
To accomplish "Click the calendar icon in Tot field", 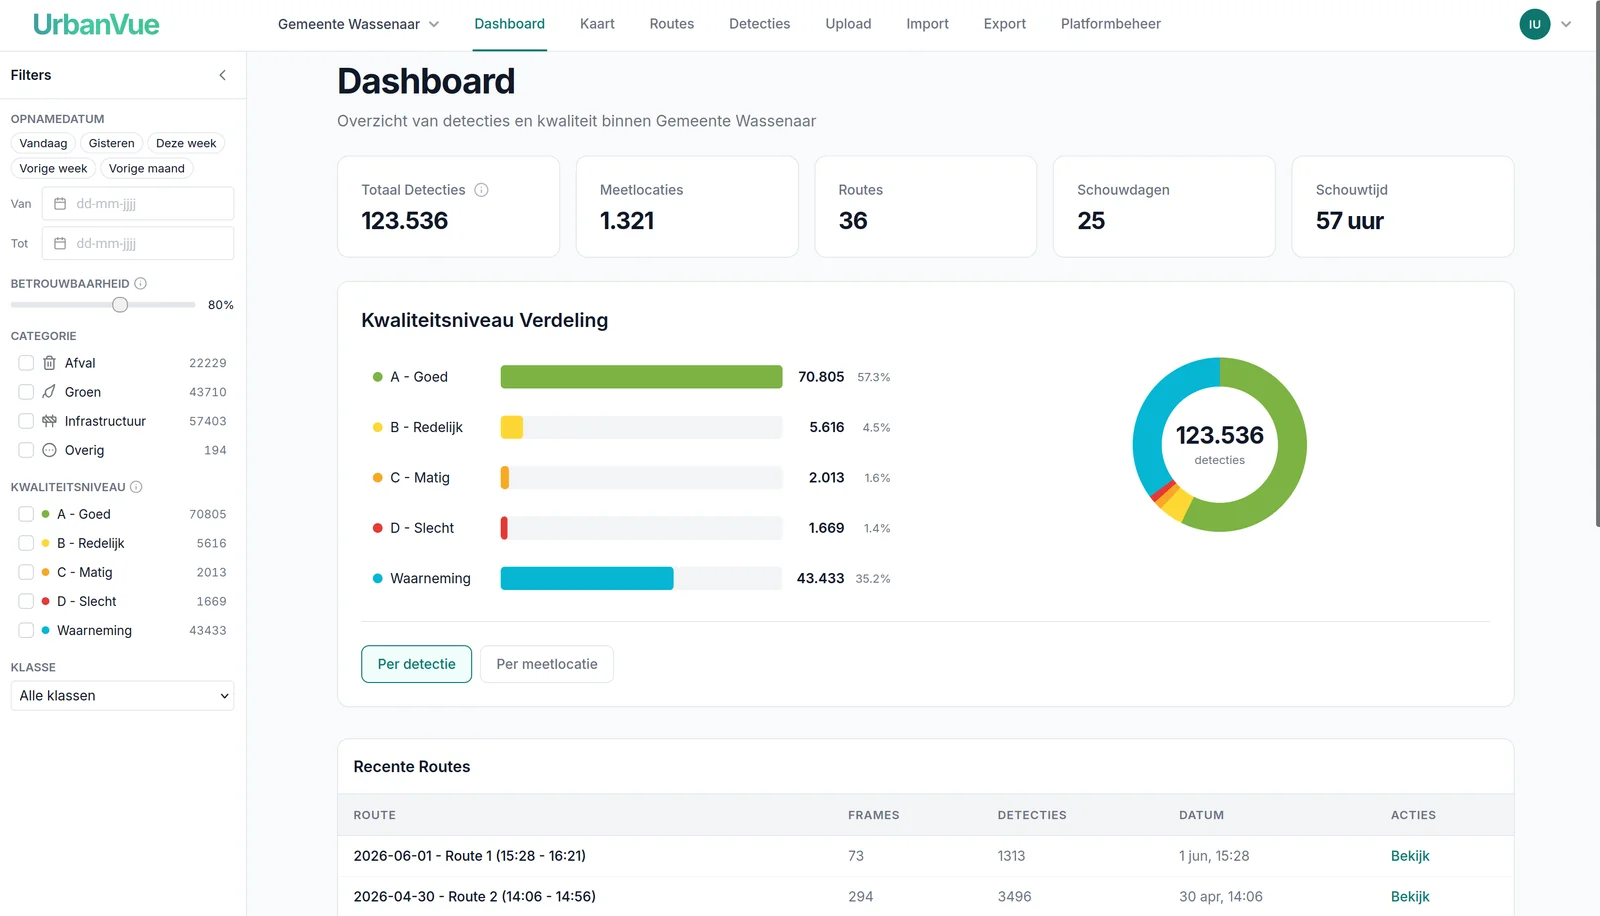I will click(x=60, y=243).
